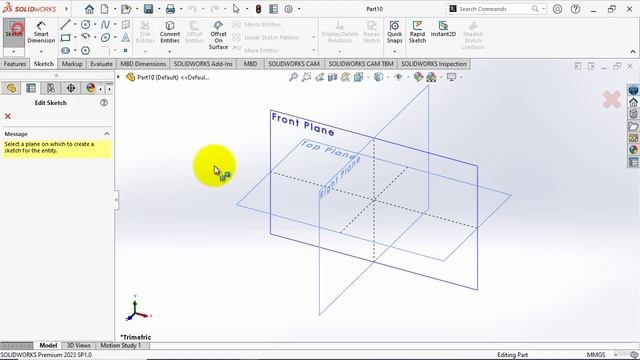
Task: Switch to the Features ribbon tab
Action: [15, 64]
